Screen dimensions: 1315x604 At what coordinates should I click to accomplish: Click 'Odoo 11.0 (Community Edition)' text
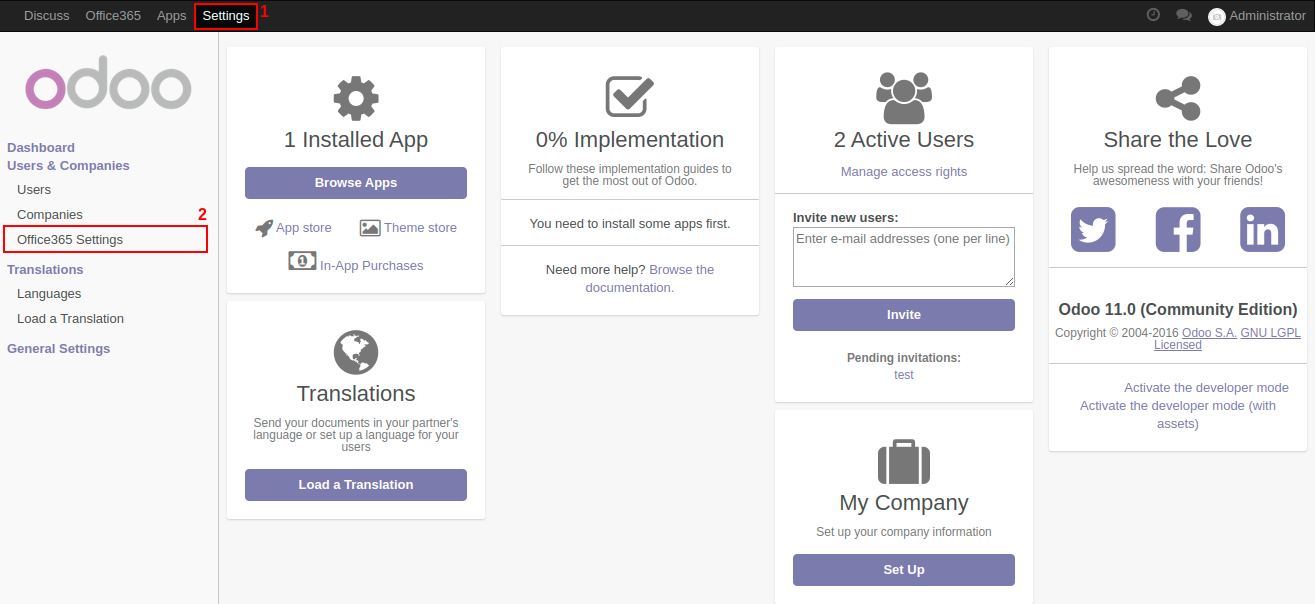[1178, 309]
